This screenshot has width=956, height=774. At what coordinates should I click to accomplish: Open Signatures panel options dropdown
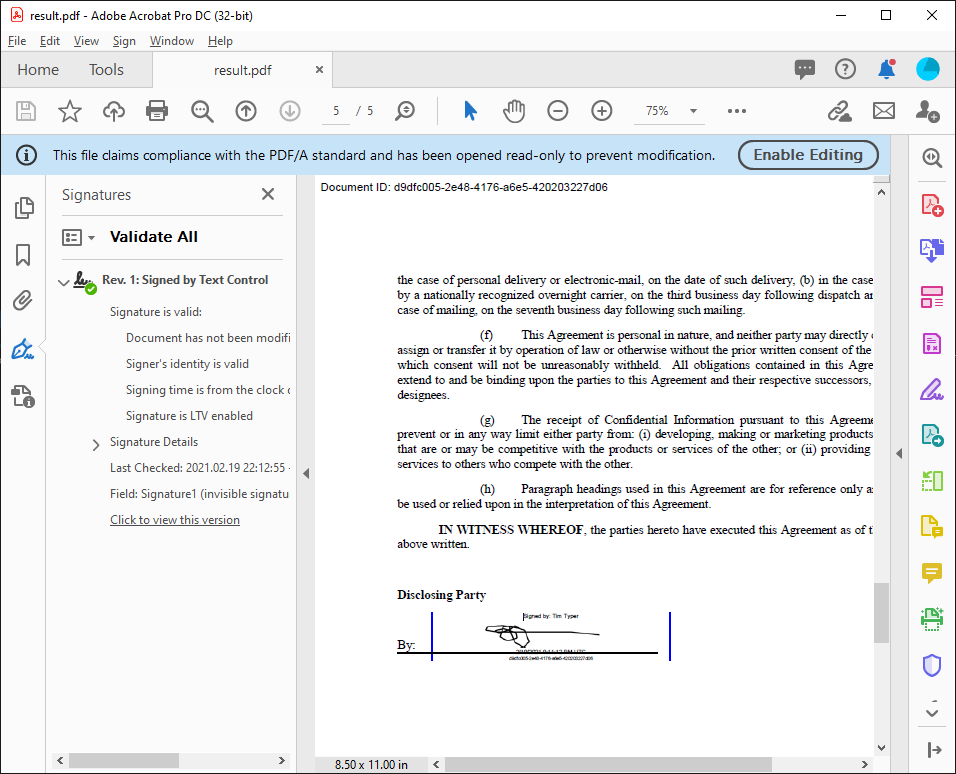coord(78,237)
